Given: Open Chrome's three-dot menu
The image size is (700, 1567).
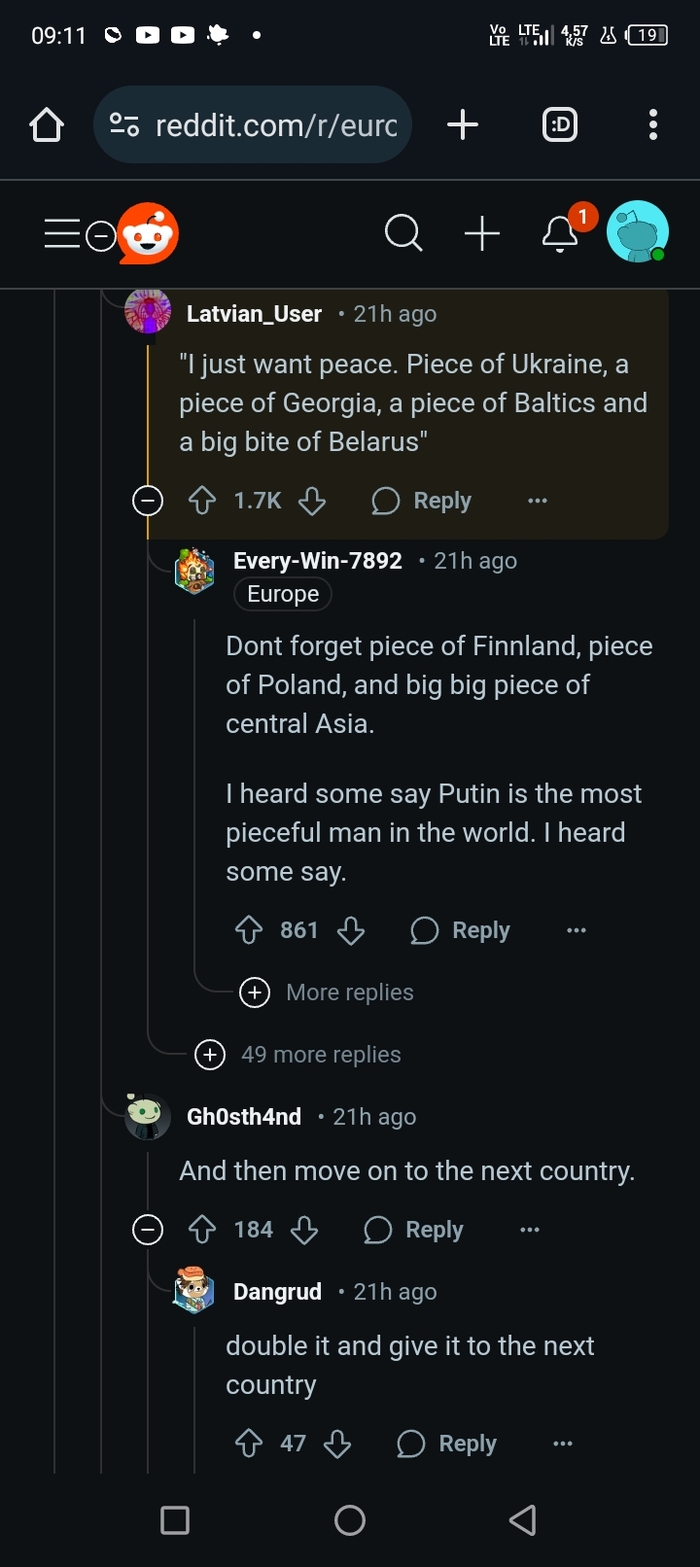Looking at the screenshot, I should pyautogui.click(x=652, y=125).
